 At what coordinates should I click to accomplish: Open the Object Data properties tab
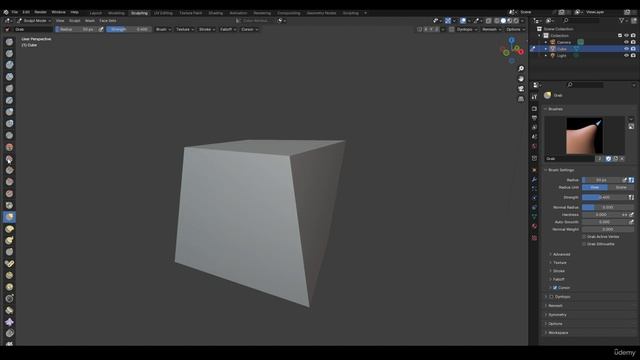[x=534, y=217]
